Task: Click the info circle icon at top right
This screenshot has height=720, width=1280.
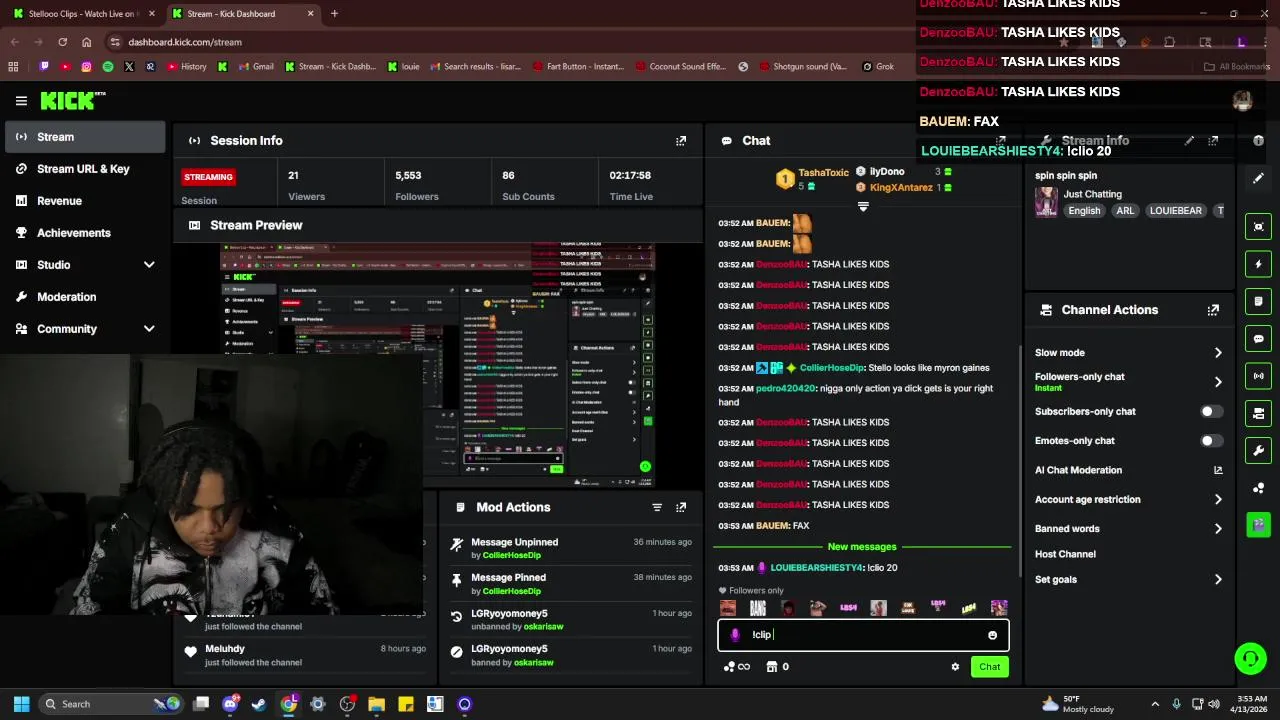Action: pos(1259,141)
